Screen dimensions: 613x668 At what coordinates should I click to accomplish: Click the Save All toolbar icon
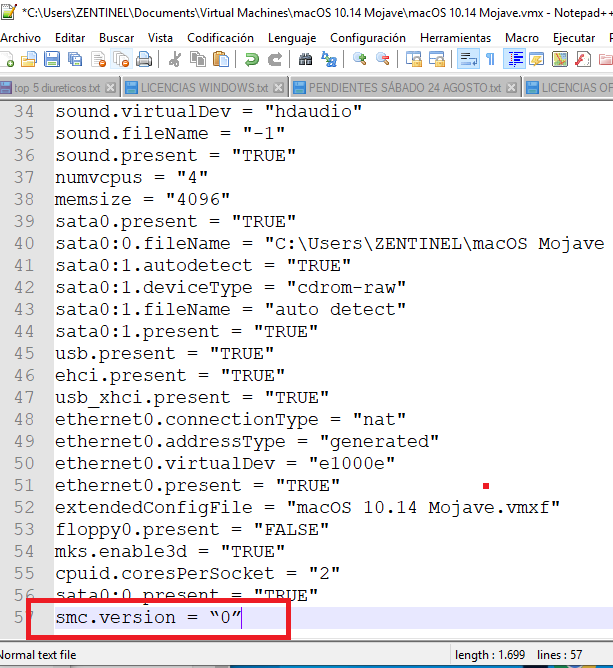tap(73, 60)
